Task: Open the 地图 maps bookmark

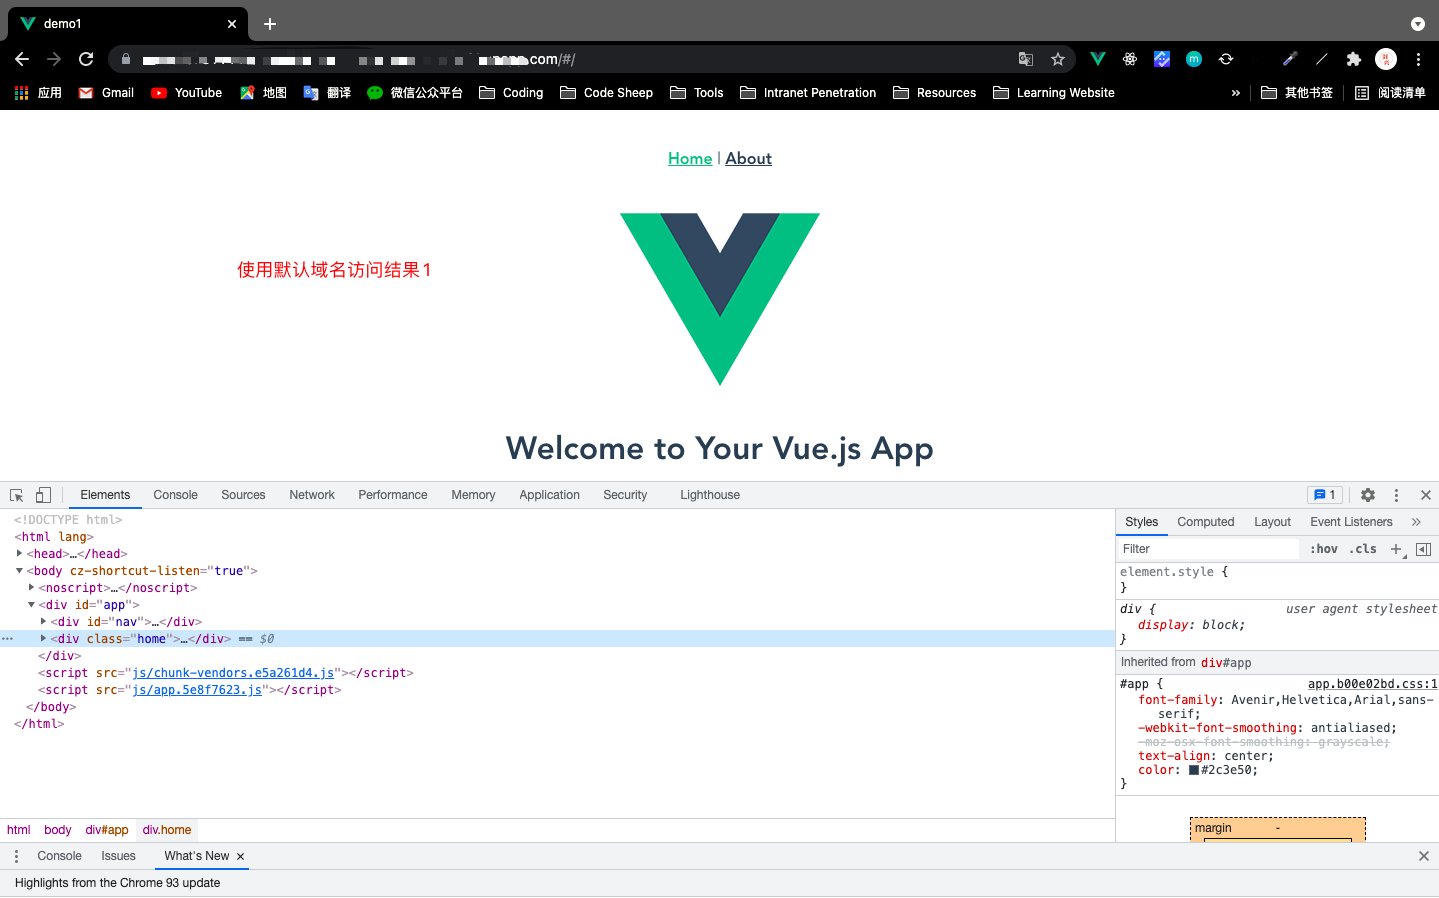Action: point(263,93)
